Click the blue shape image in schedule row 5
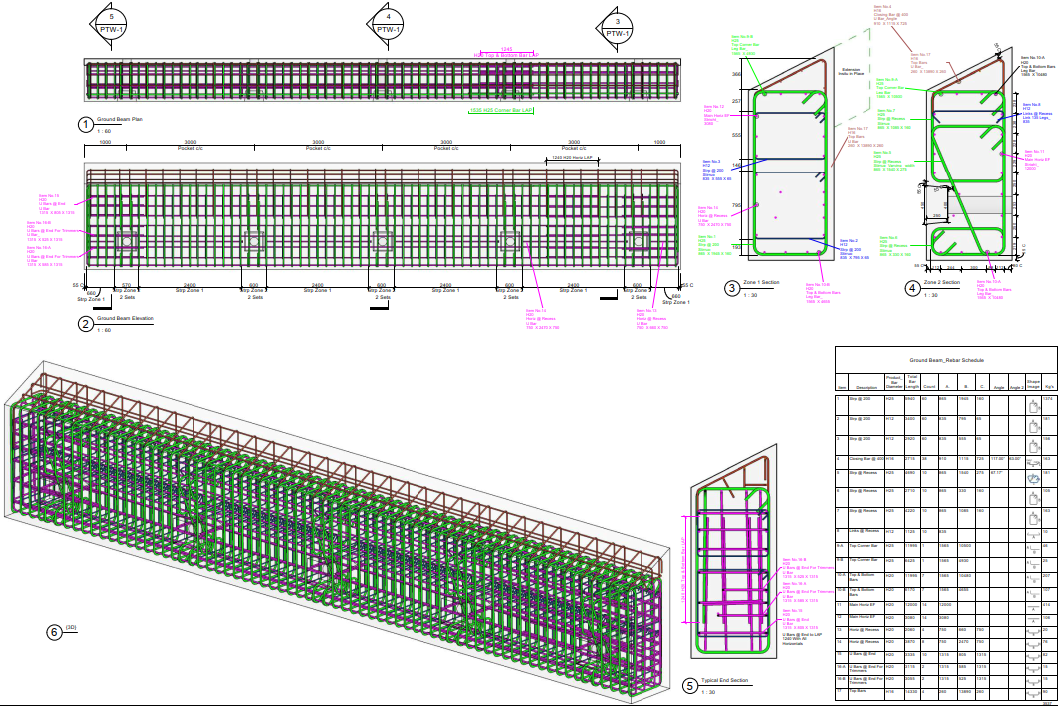The height and width of the screenshot is (706, 1058). pyautogui.click(x=1033, y=479)
